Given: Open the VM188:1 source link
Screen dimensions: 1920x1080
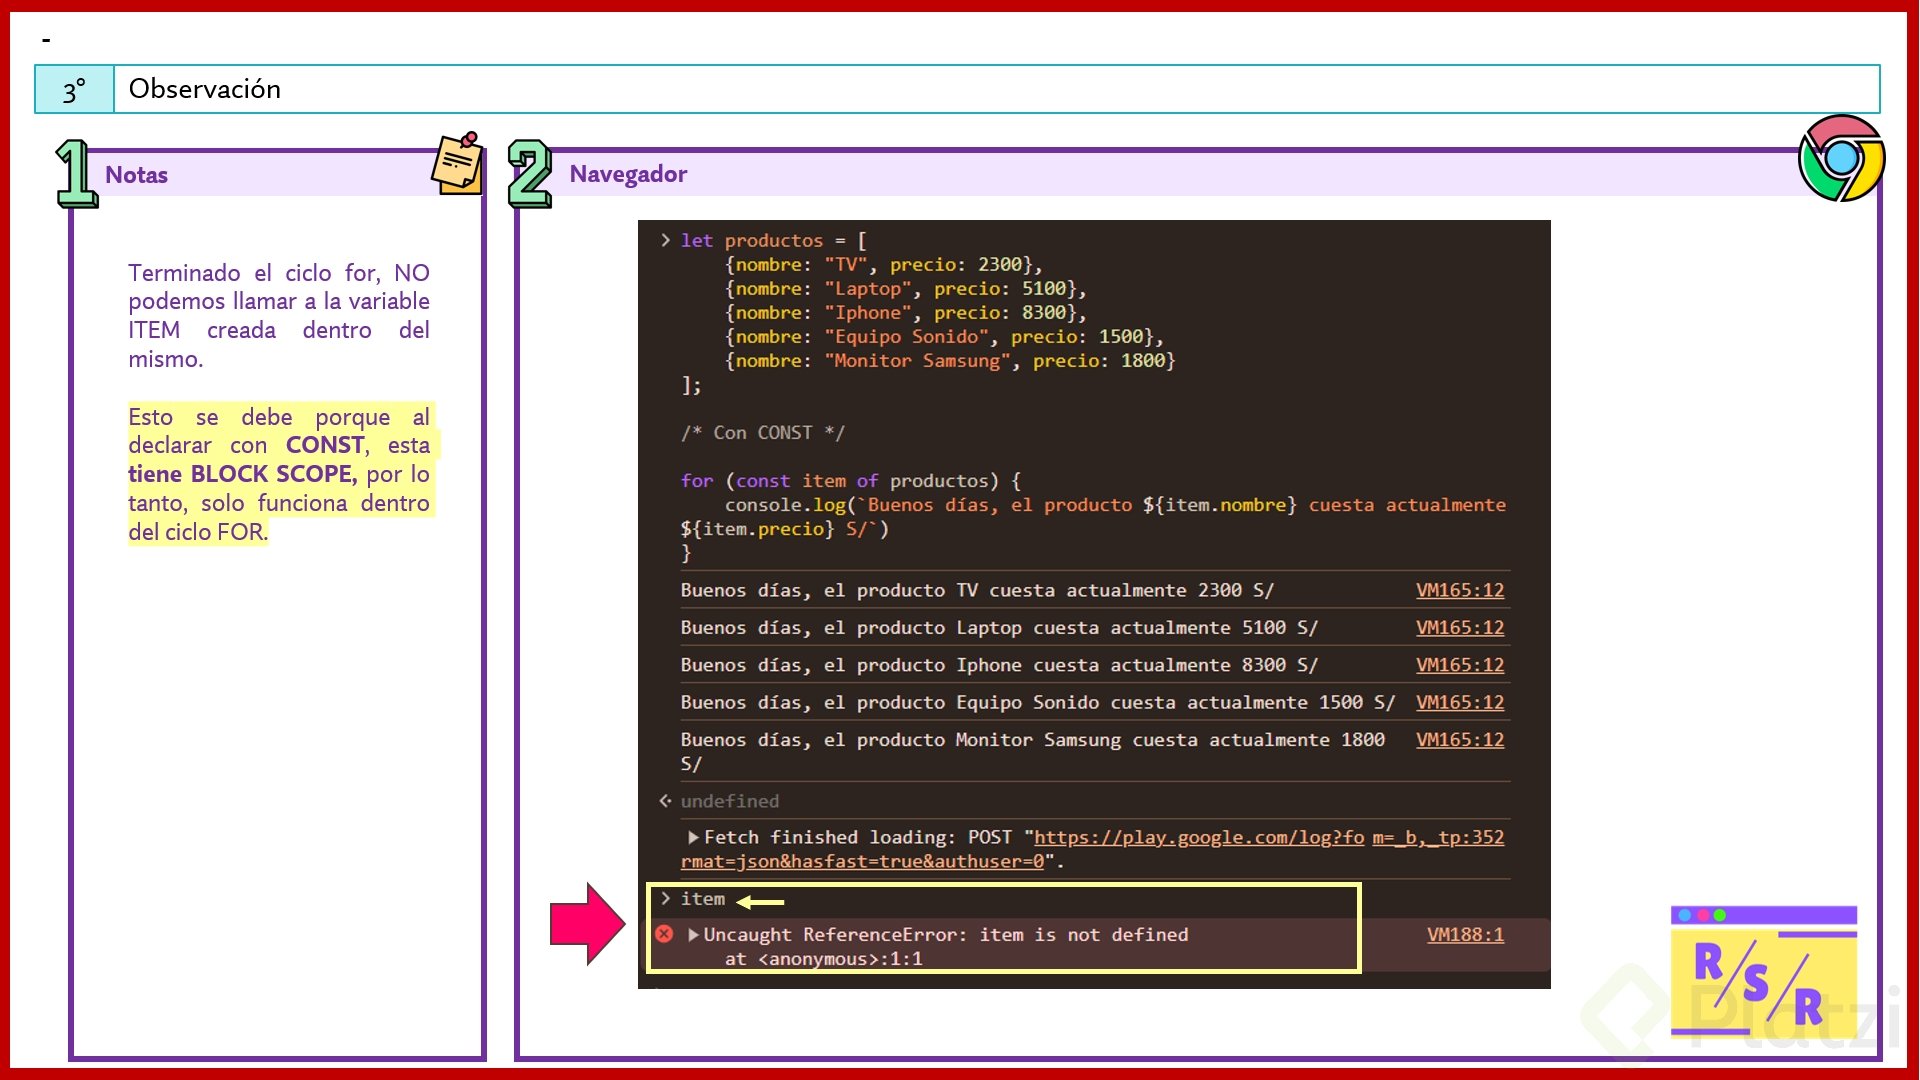Looking at the screenshot, I should (1465, 934).
